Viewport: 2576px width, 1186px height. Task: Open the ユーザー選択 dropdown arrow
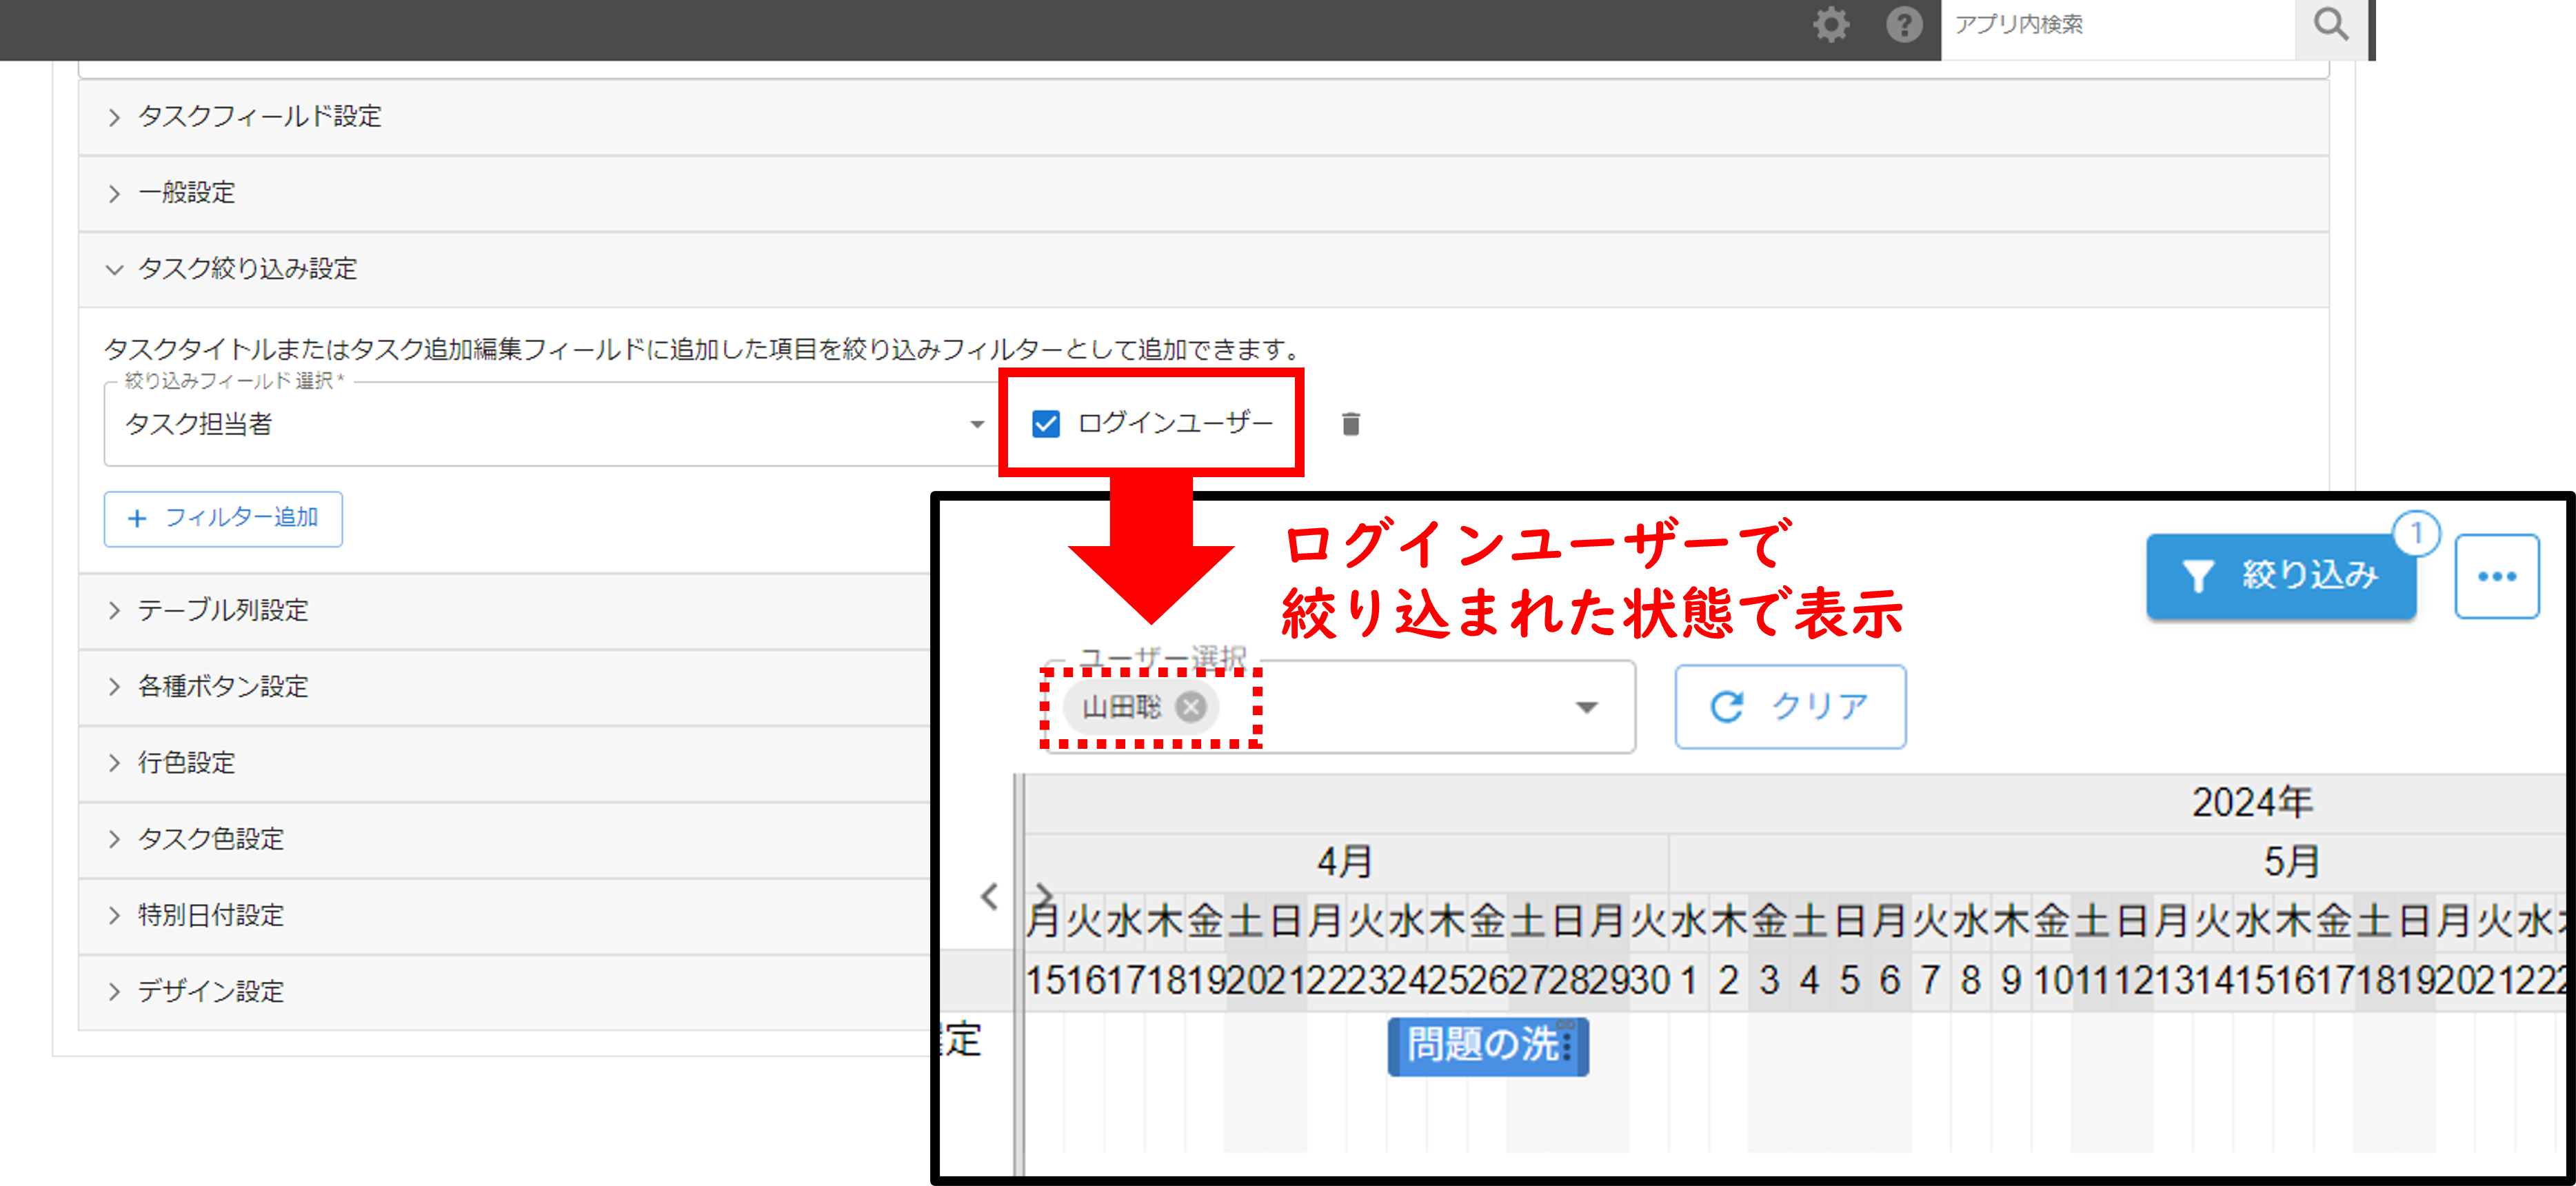tap(1587, 708)
